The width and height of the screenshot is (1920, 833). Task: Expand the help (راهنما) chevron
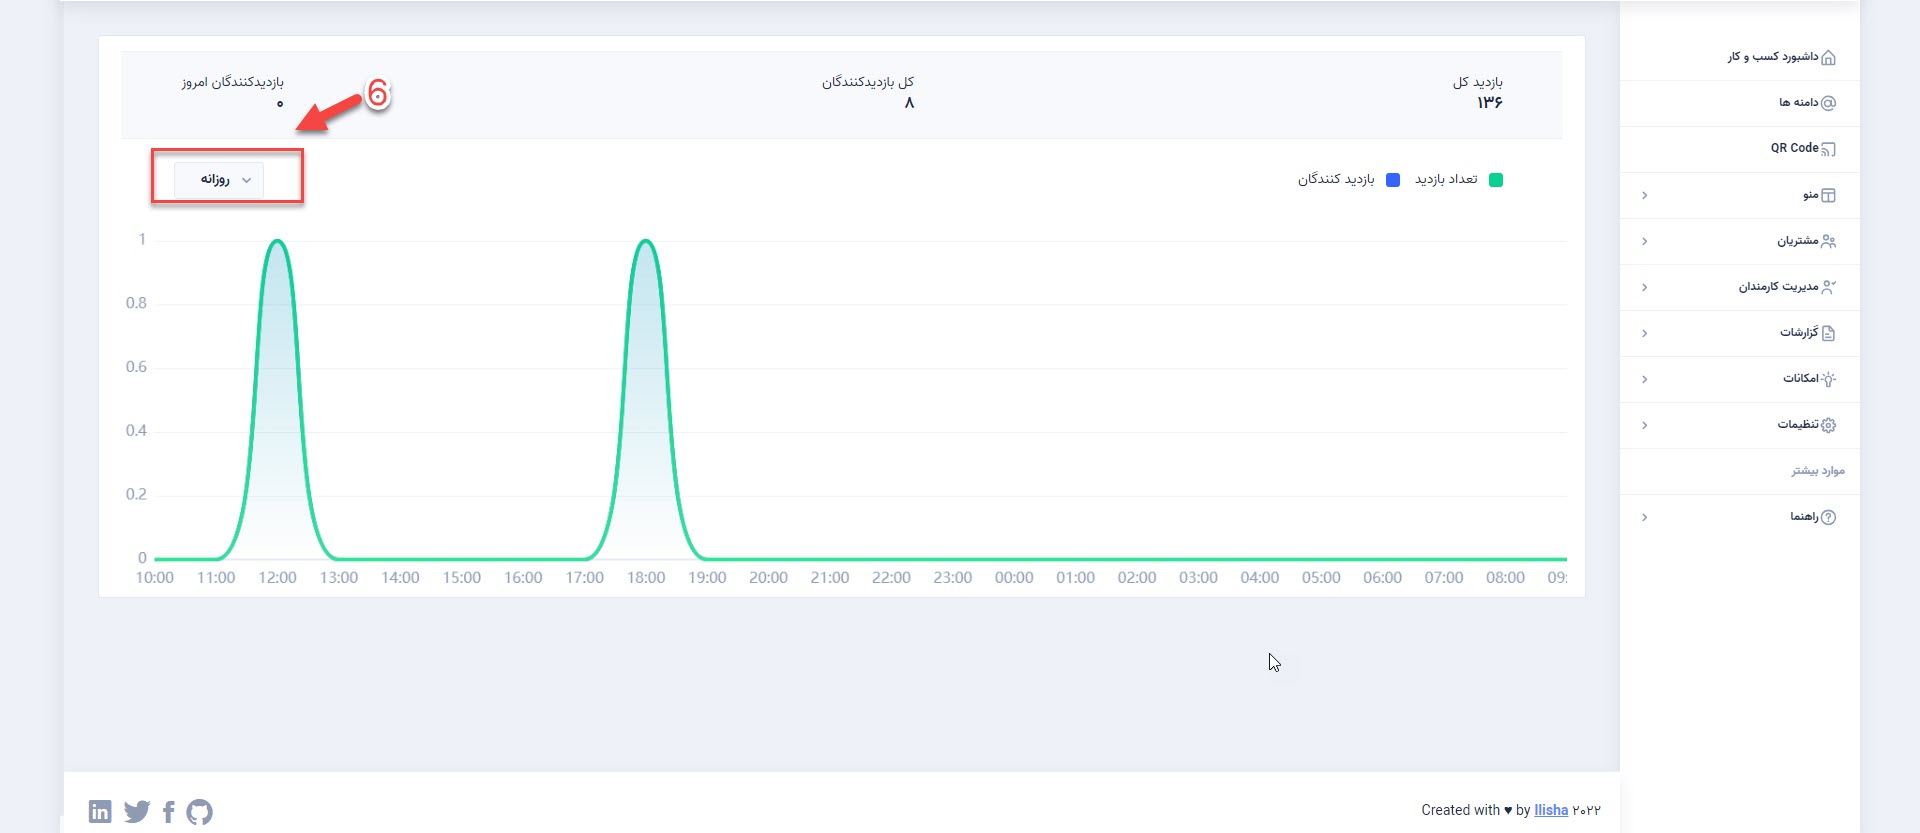click(1644, 517)
